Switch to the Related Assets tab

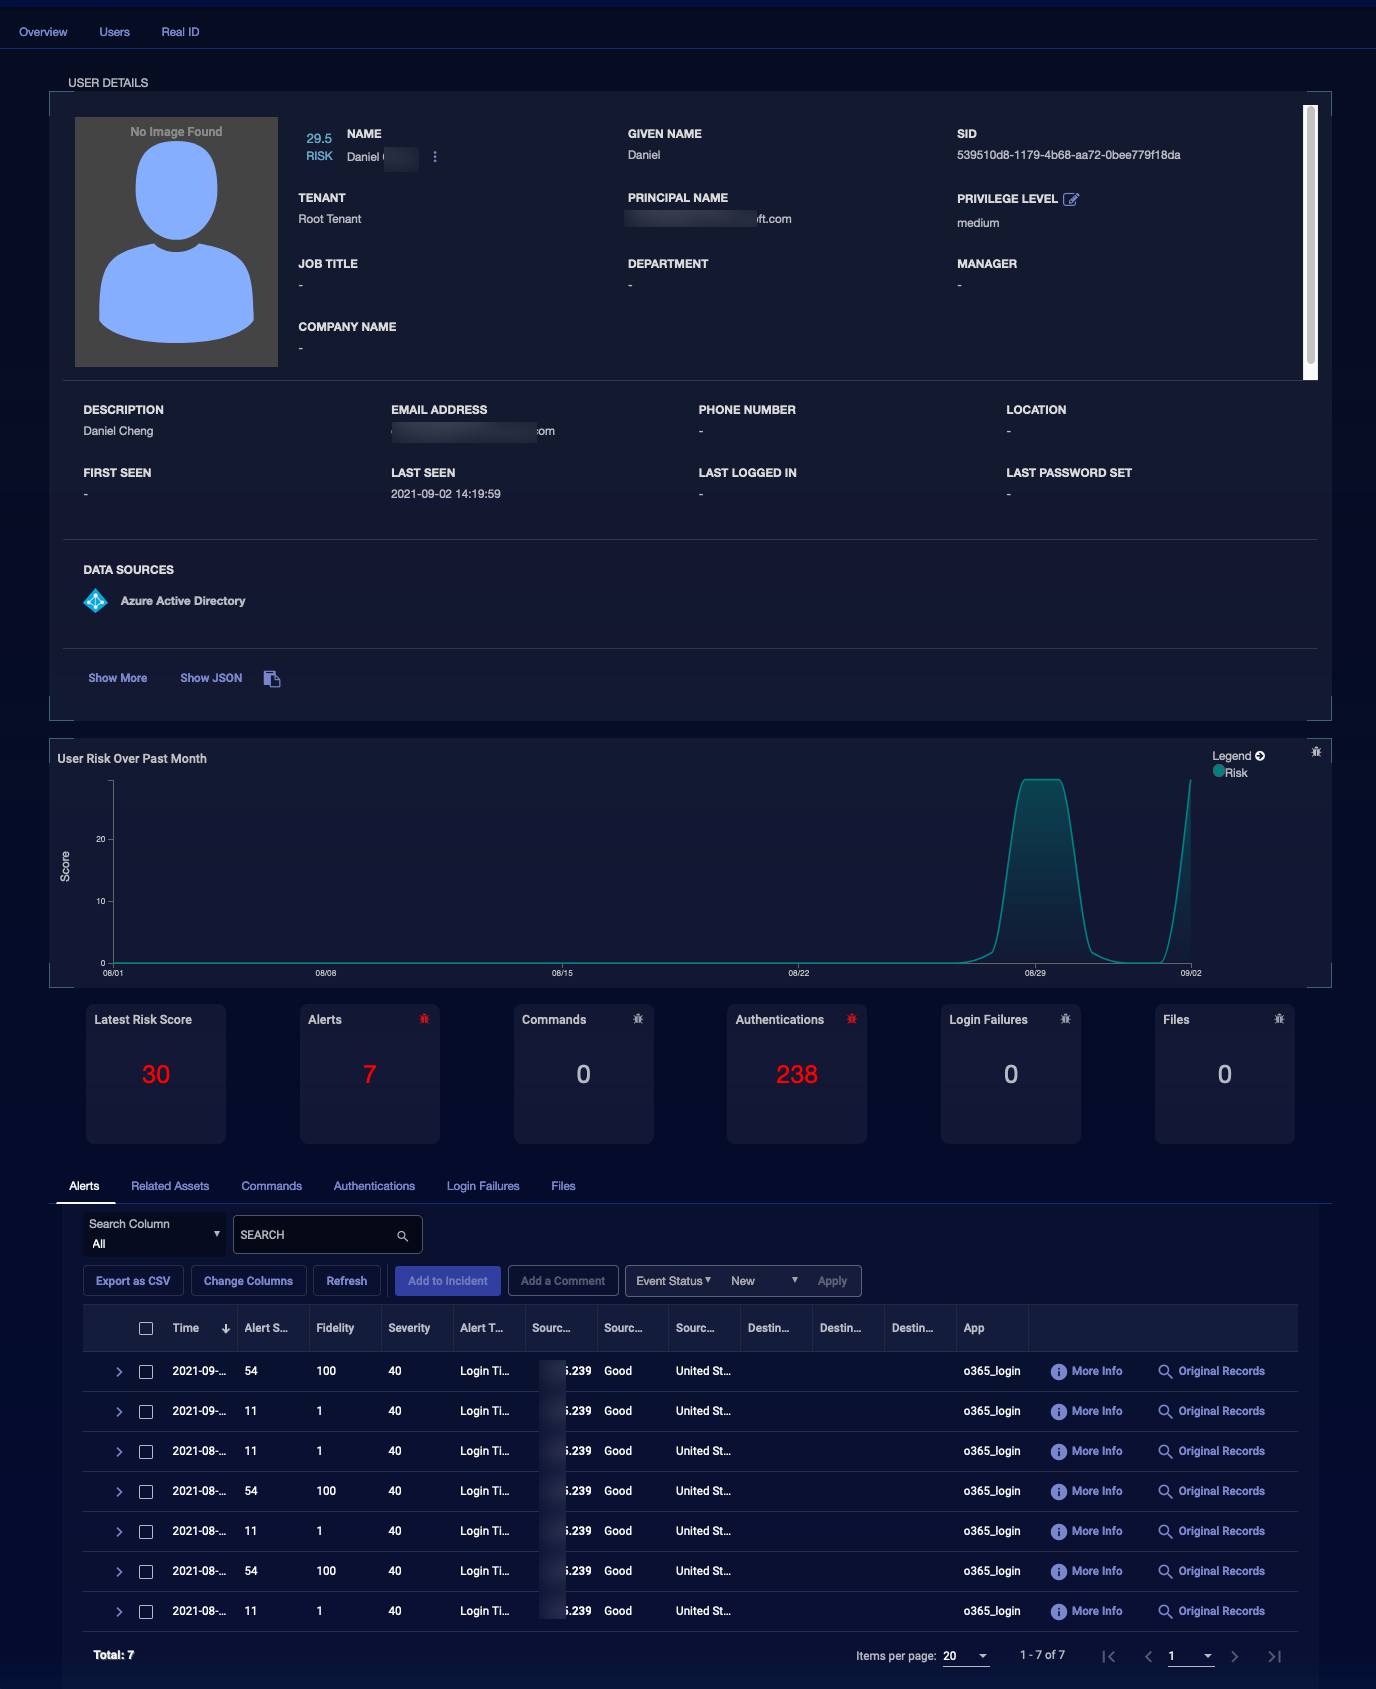coord(170,1186)
